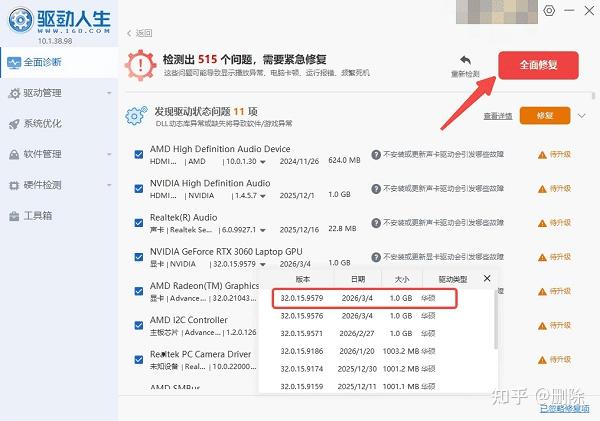
Task: Expand the 硬件检测 submenu arrow
Action: click(x=109, y=185)
